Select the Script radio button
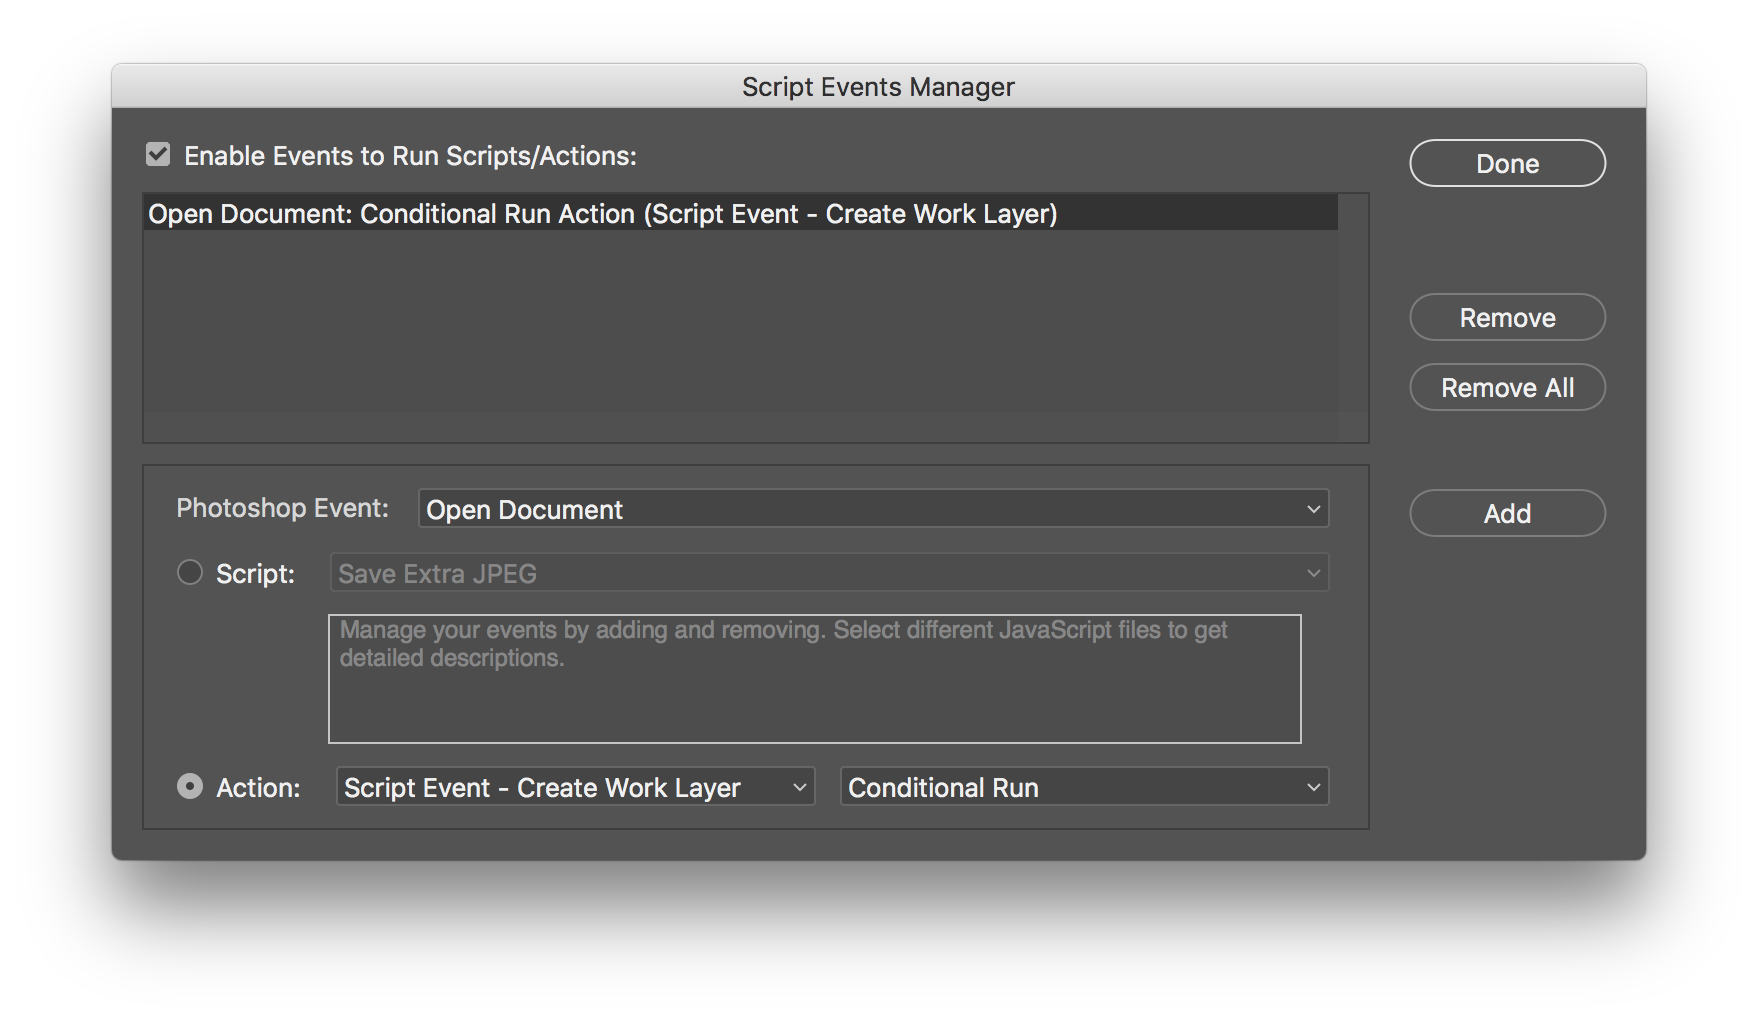Screen dimensions: 1758x1020 (190, 573)
